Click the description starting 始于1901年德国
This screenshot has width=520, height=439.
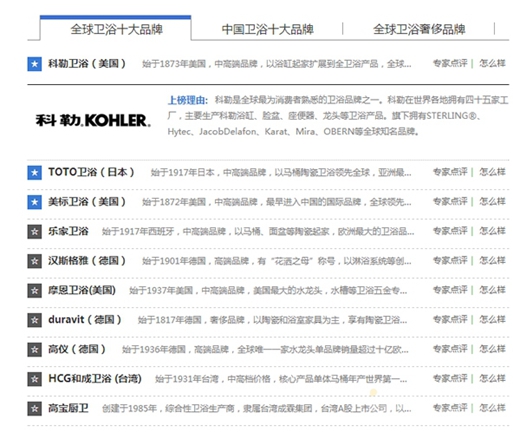(x=277, y=261)
